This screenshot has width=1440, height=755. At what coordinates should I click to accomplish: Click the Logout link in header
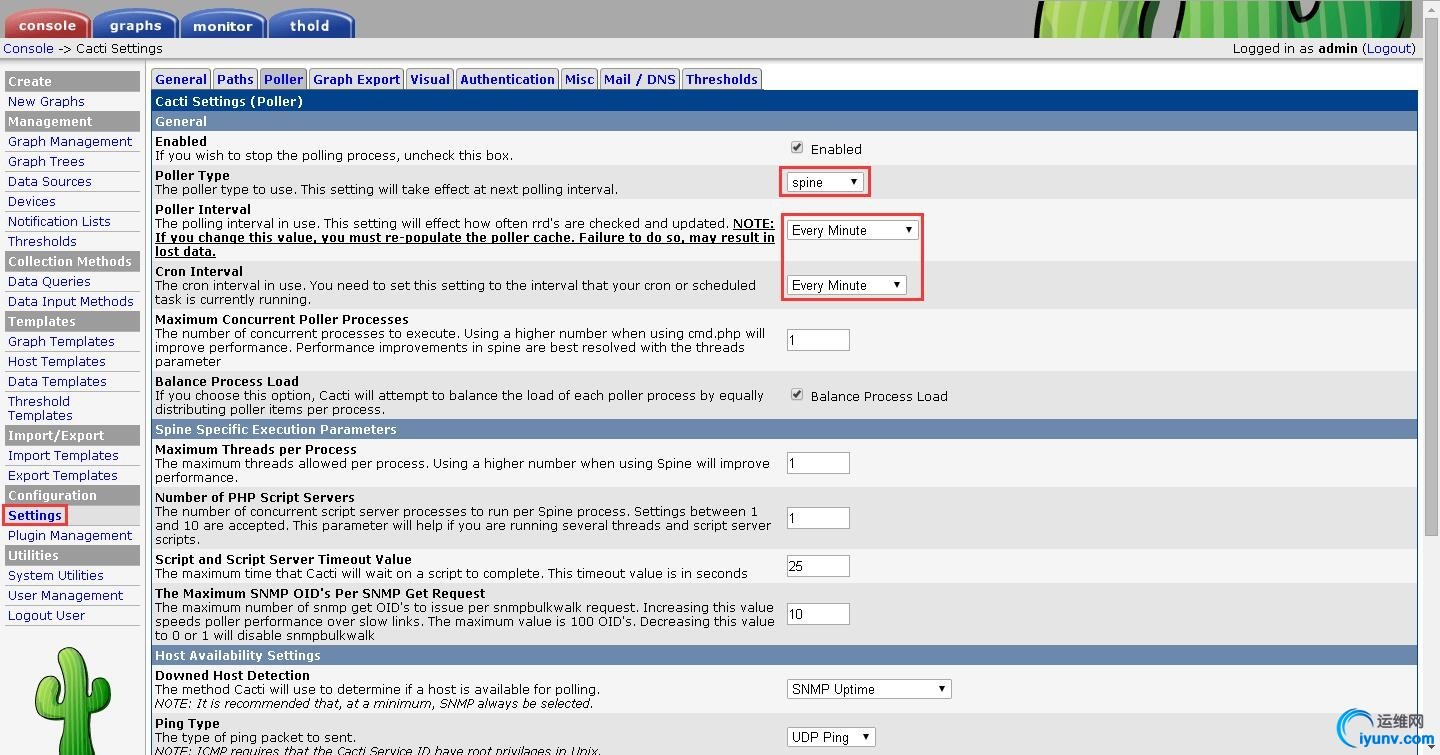pos(1389,48)
